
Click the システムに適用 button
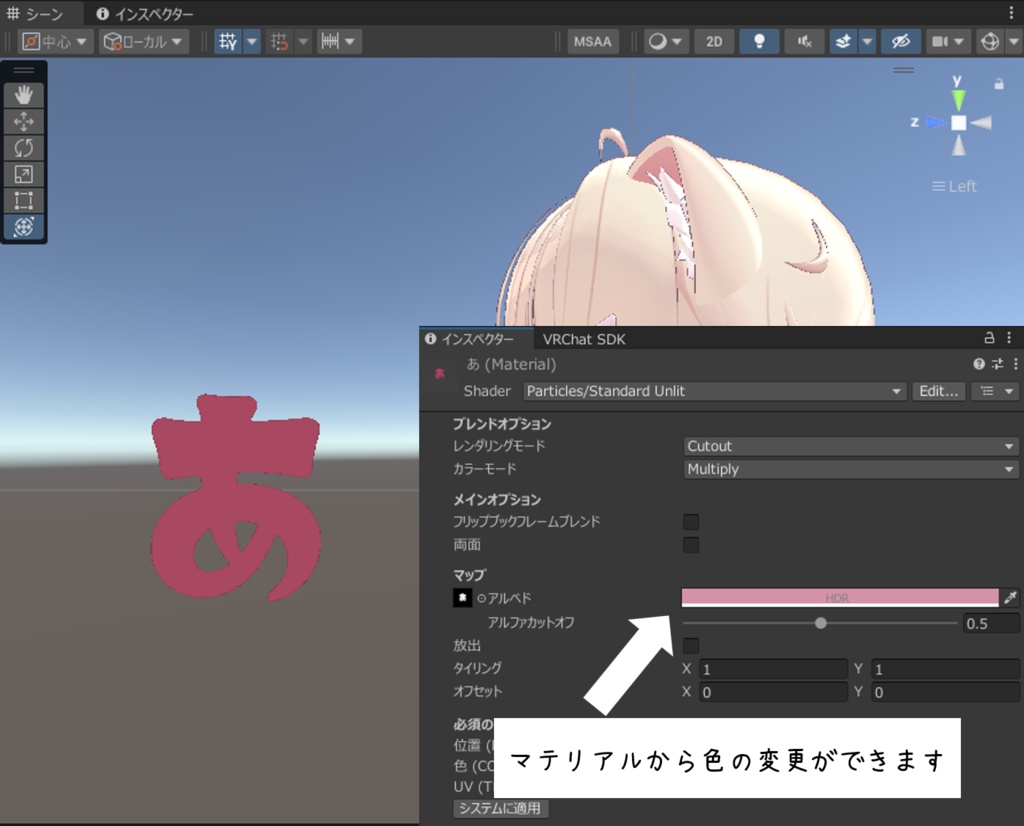500,809
